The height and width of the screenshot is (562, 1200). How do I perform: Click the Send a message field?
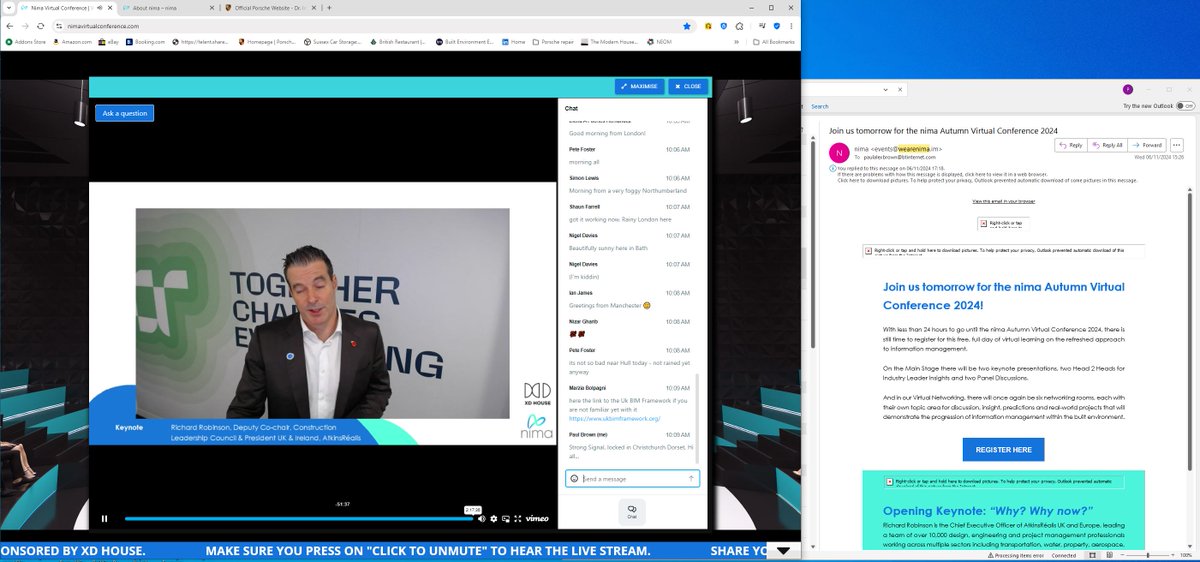pos(634,479)
